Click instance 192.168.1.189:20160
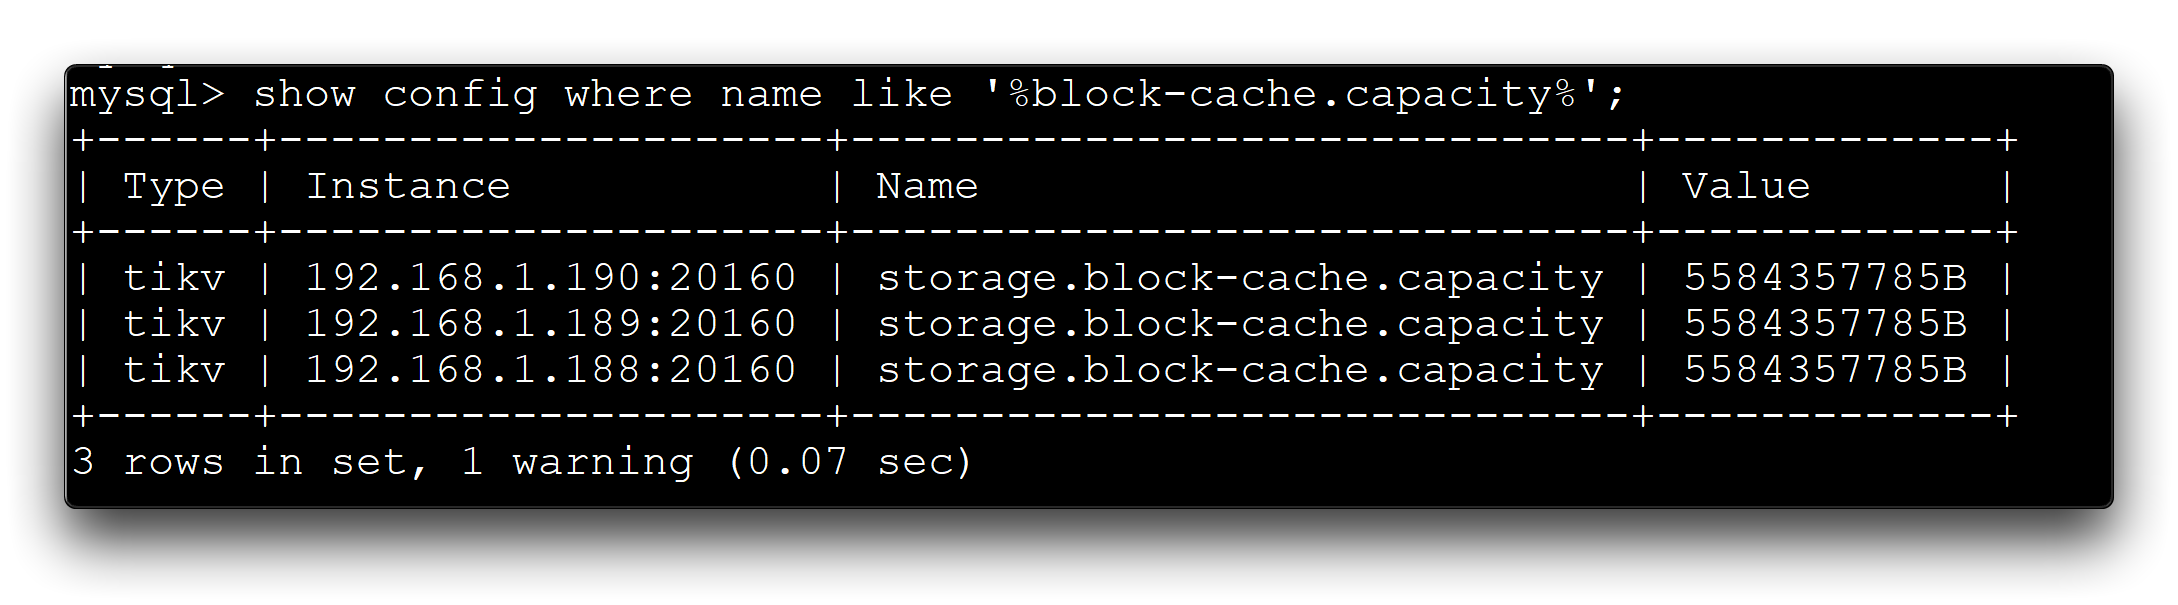This screenshot has width=2178, height=605. click(550, 324)
